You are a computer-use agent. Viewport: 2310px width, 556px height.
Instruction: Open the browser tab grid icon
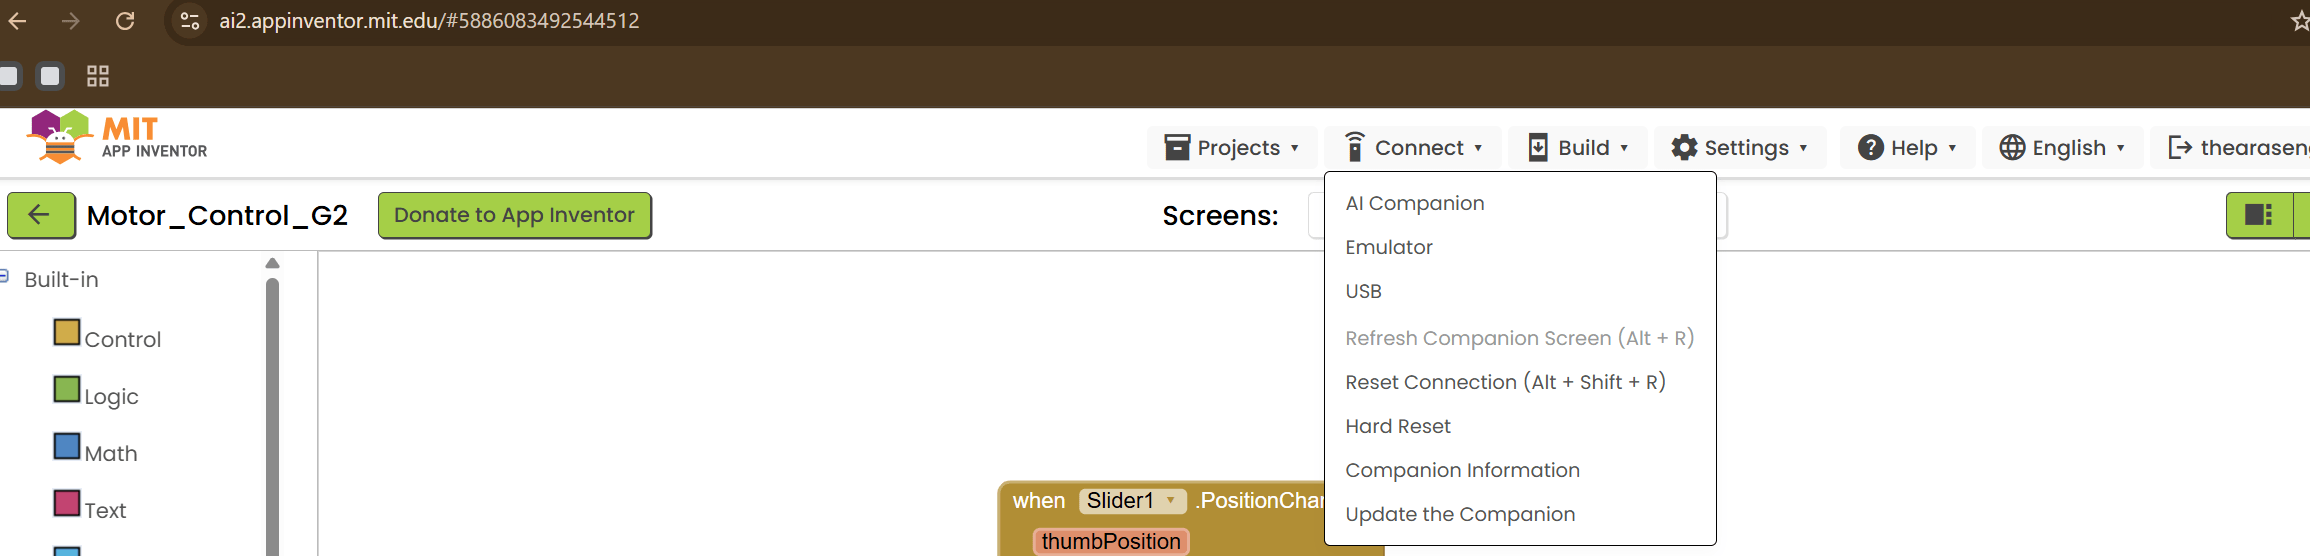[x=98, y=76]
